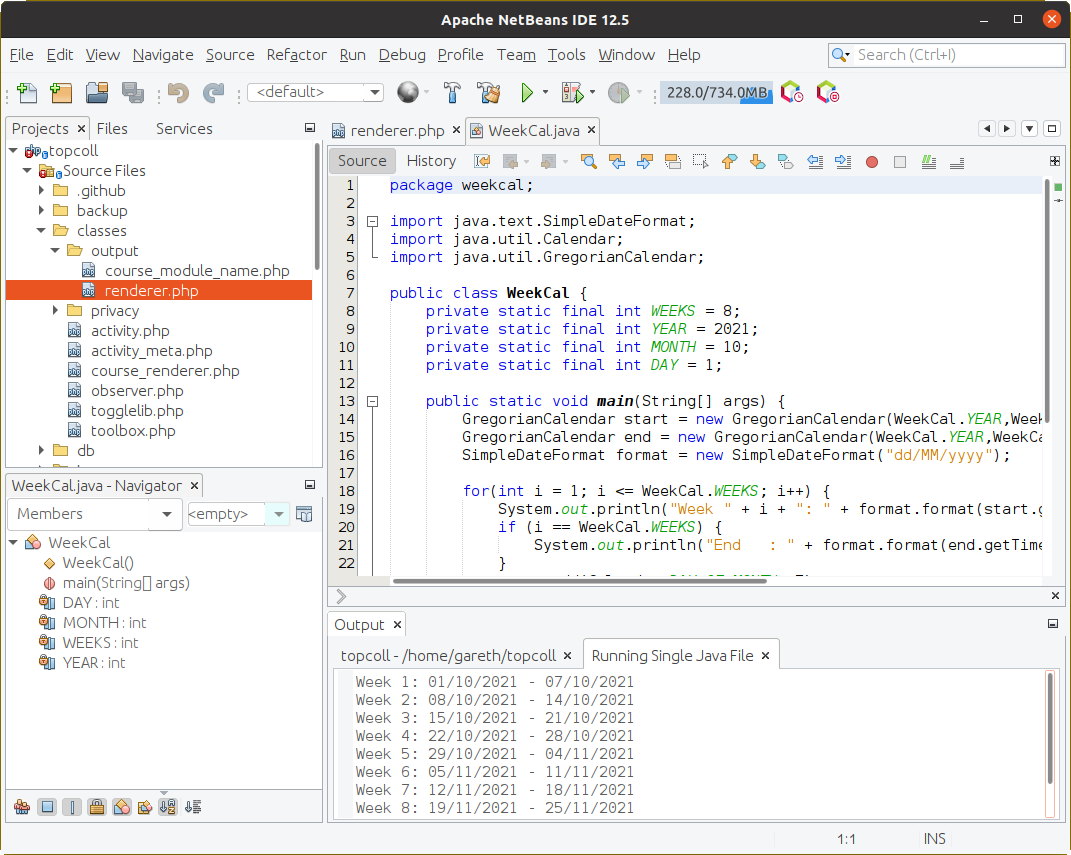This screenshot has height=855, width=1071.
Task: Expand the privacy folder
Action: 55,311
